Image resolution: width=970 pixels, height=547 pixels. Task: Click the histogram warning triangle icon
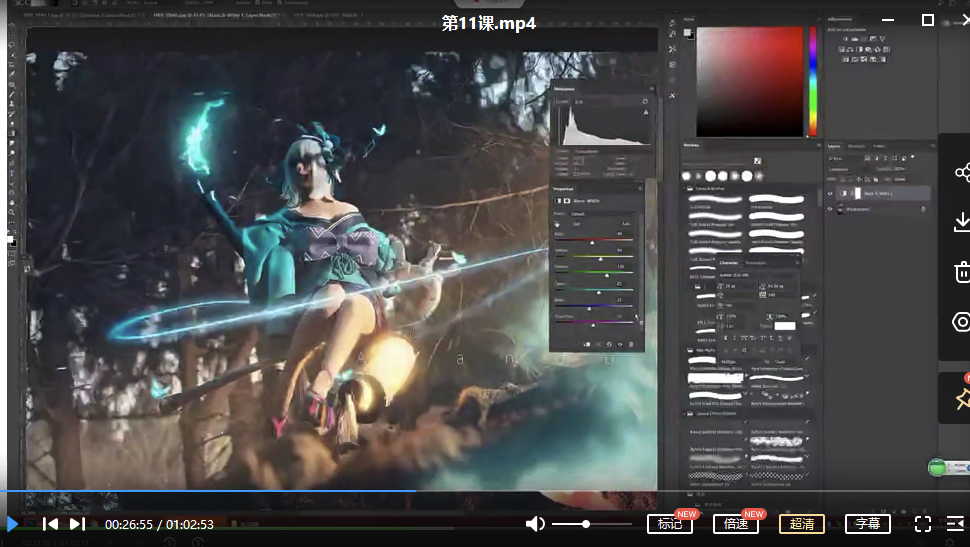(646, 113)
